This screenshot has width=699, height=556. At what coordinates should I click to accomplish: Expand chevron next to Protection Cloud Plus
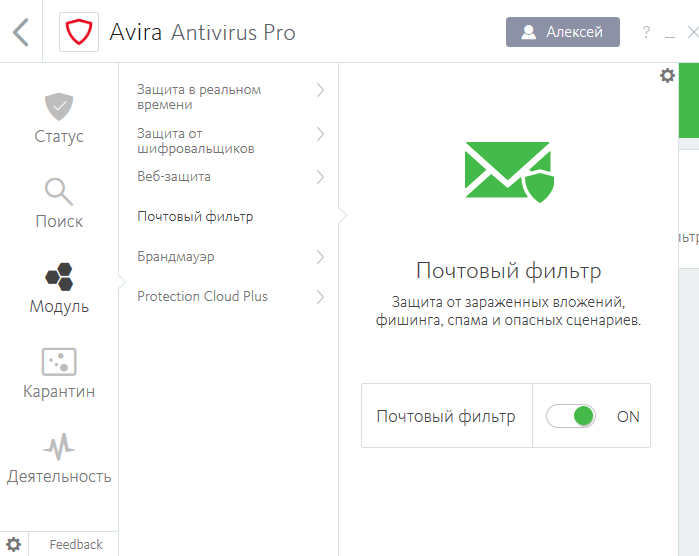[320, 297]
